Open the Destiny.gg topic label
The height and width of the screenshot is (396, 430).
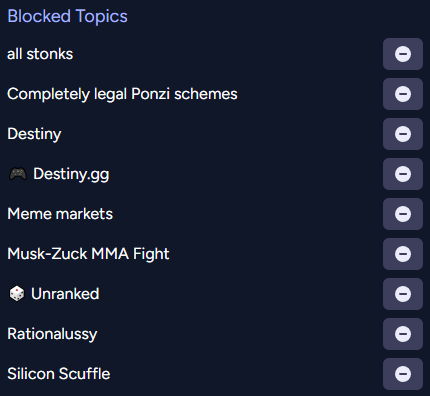point(71,174)
